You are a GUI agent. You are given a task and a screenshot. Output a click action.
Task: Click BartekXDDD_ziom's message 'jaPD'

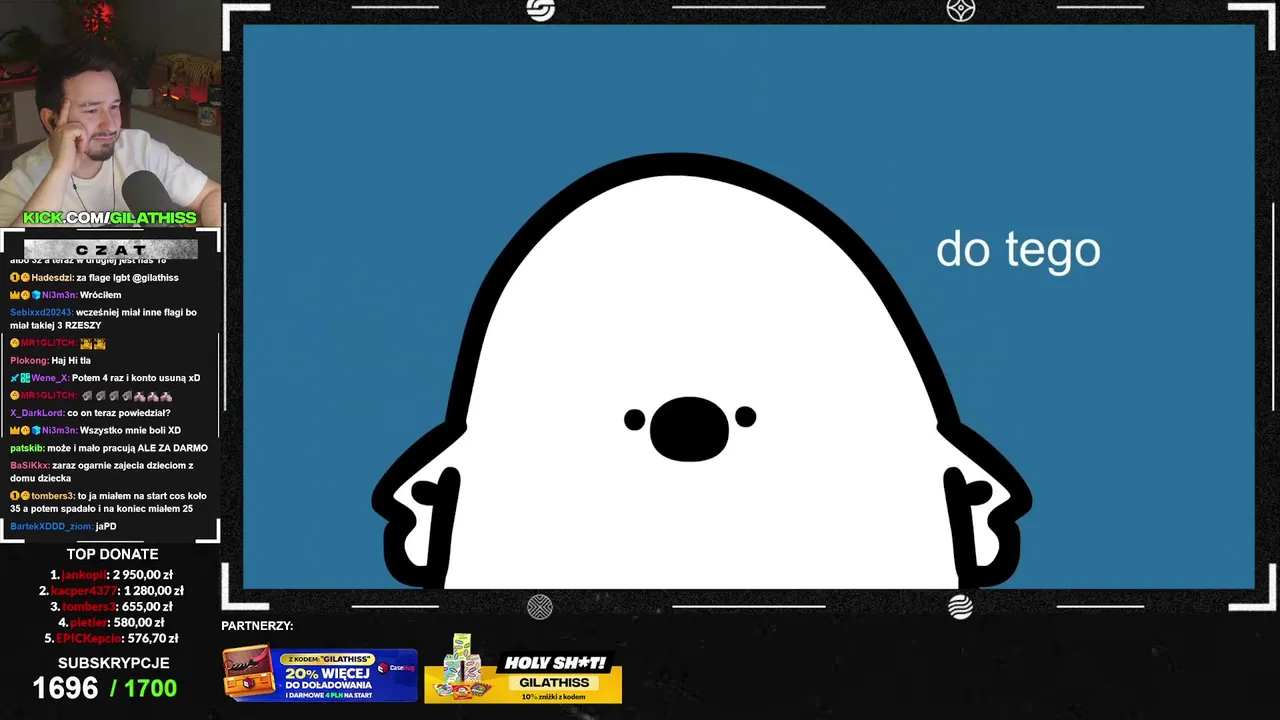pyautogui.click(x=63, y=526)
